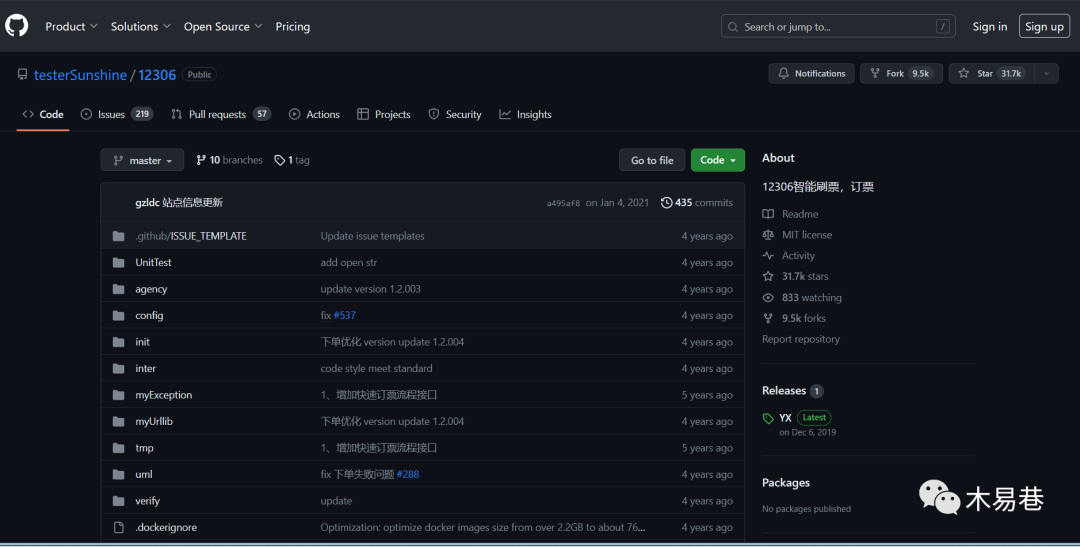View 833 watching link

click(802, 298)
